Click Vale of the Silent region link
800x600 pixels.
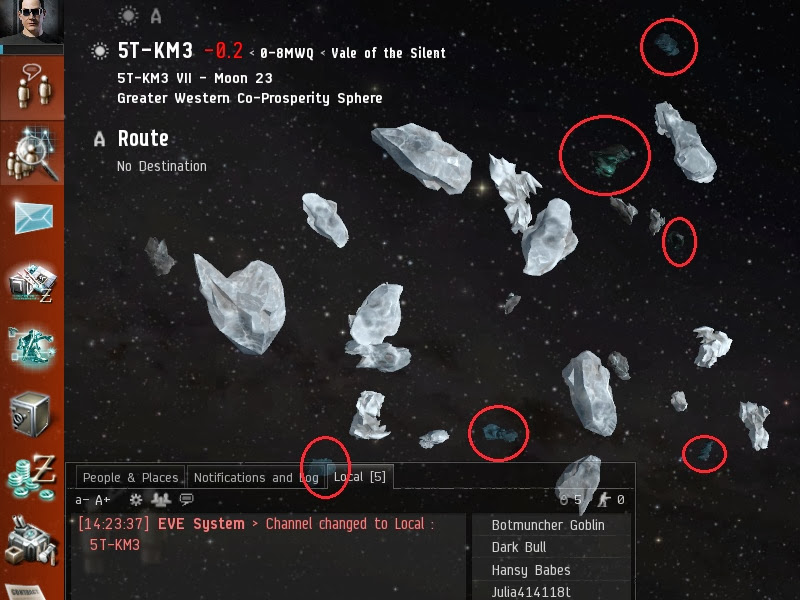[388, 53]
